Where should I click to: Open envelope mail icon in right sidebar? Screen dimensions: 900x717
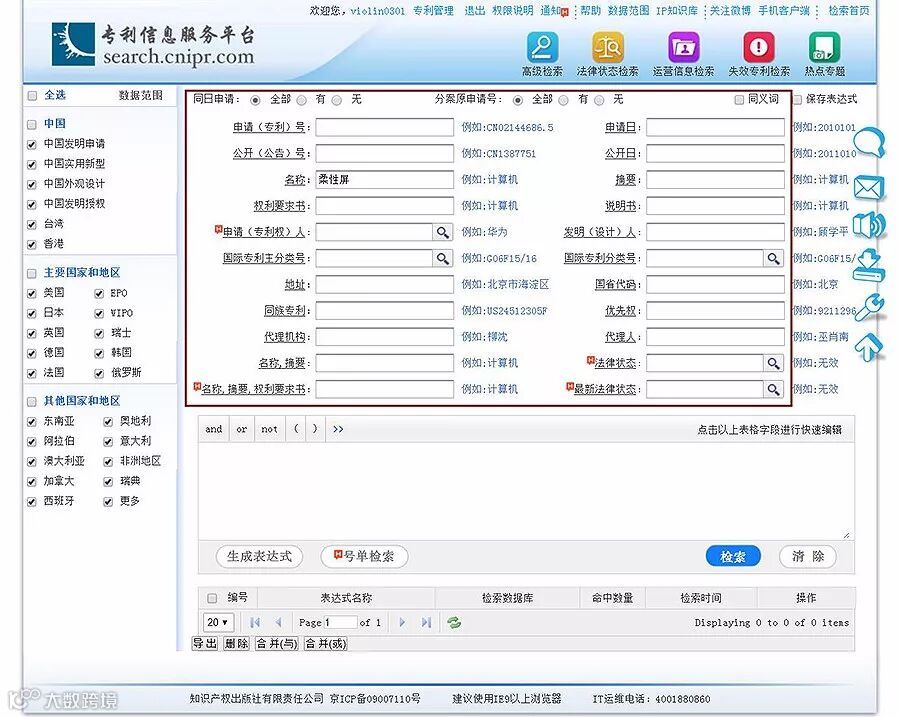pyautogui.click(x=869, y=188)
